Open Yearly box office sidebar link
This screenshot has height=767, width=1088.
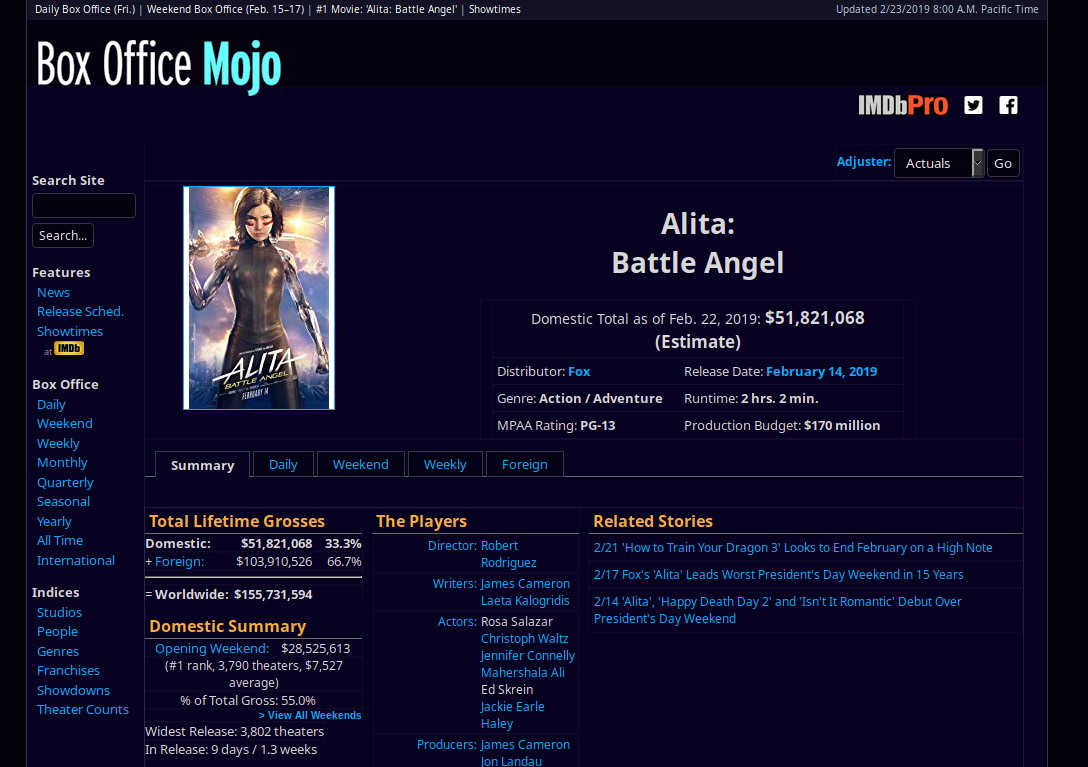54,521
